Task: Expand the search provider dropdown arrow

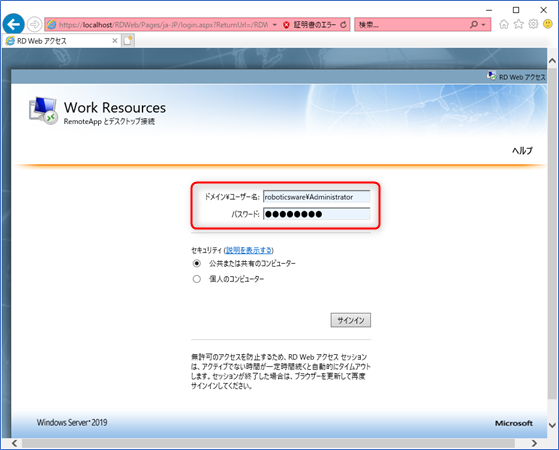Action: (483, 25)
